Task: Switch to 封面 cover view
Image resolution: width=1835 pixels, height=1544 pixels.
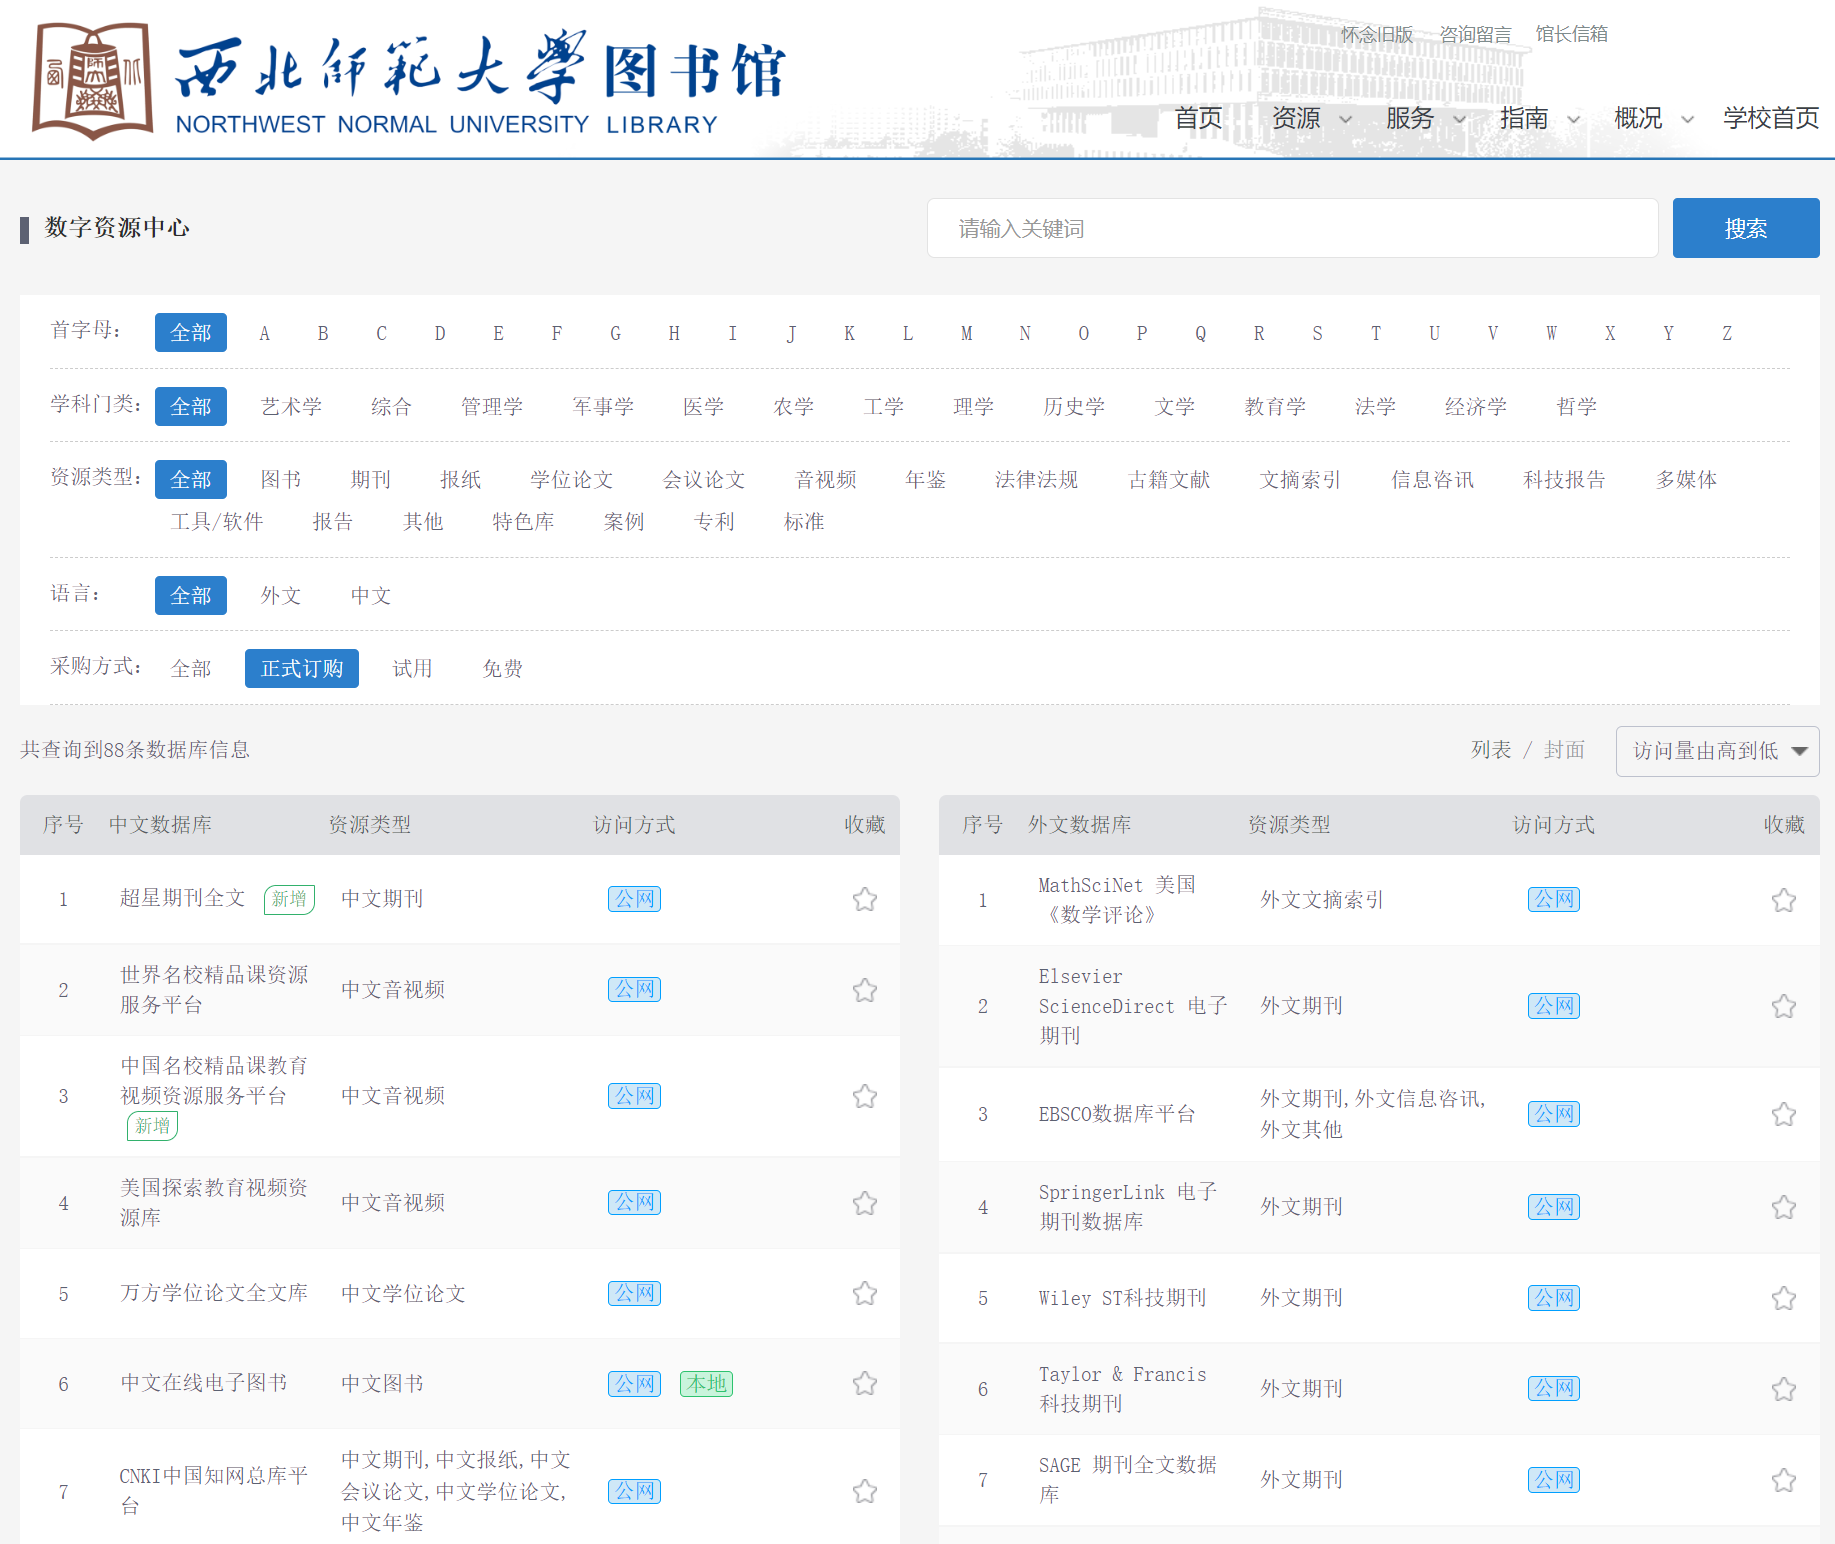Action: tap(1564, 750)
